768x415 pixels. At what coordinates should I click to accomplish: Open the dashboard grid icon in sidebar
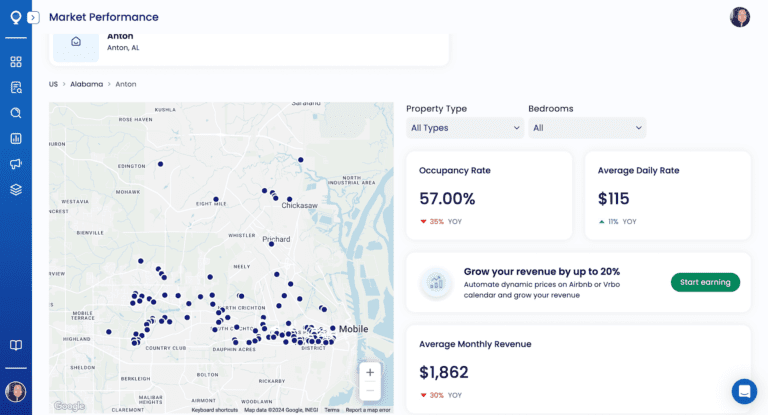tap(16, 62)
